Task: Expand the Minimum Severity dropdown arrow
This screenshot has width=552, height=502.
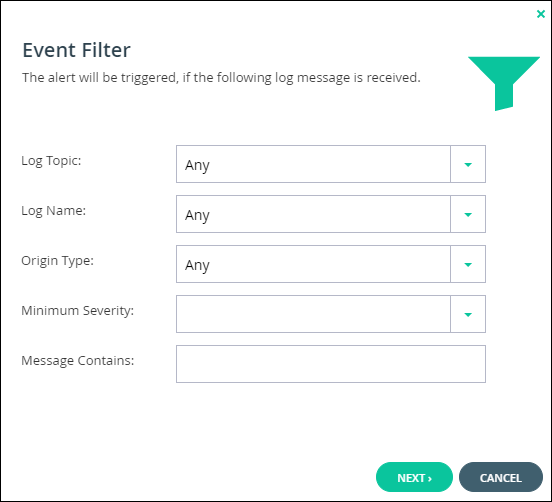Action: (468, 314)
